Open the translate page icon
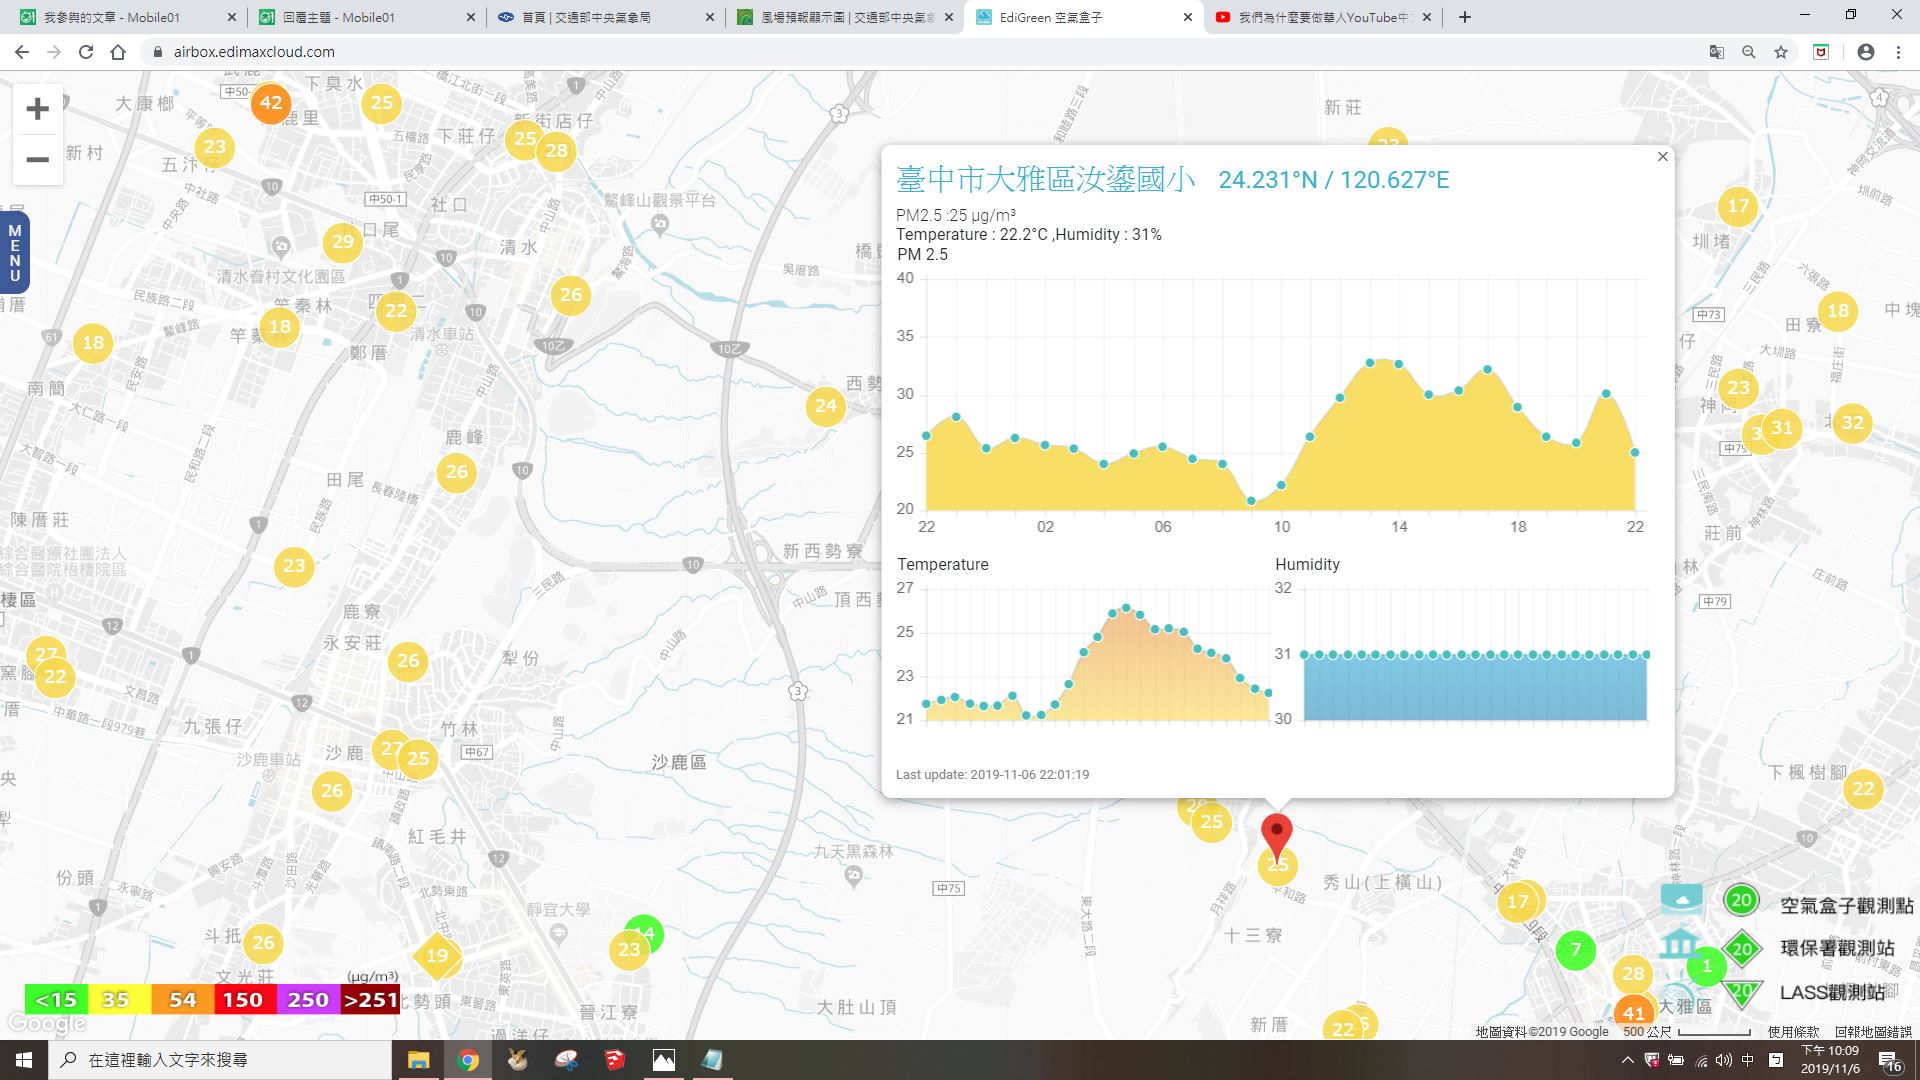 point(1717,52)
